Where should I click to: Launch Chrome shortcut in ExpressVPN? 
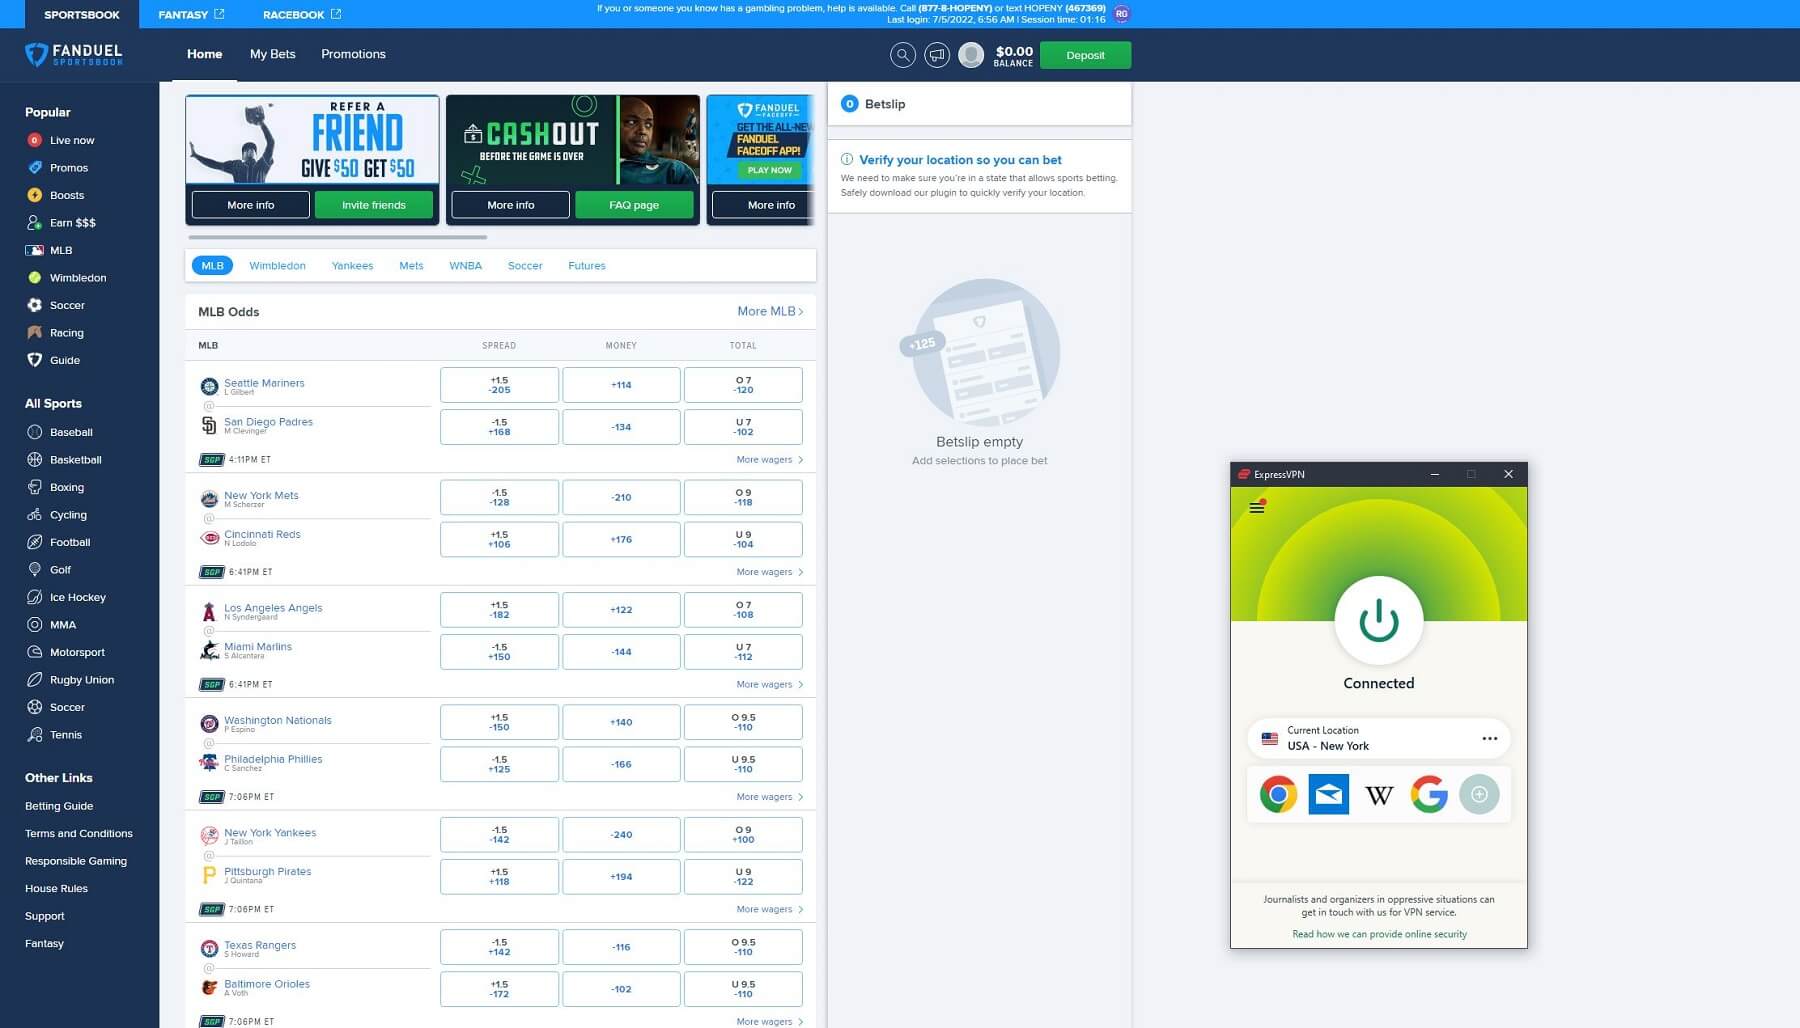[x=1278, y=795]
